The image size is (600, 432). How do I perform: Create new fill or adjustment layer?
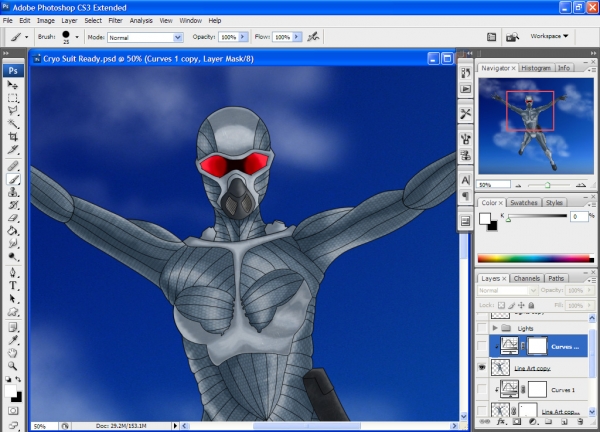533,422
